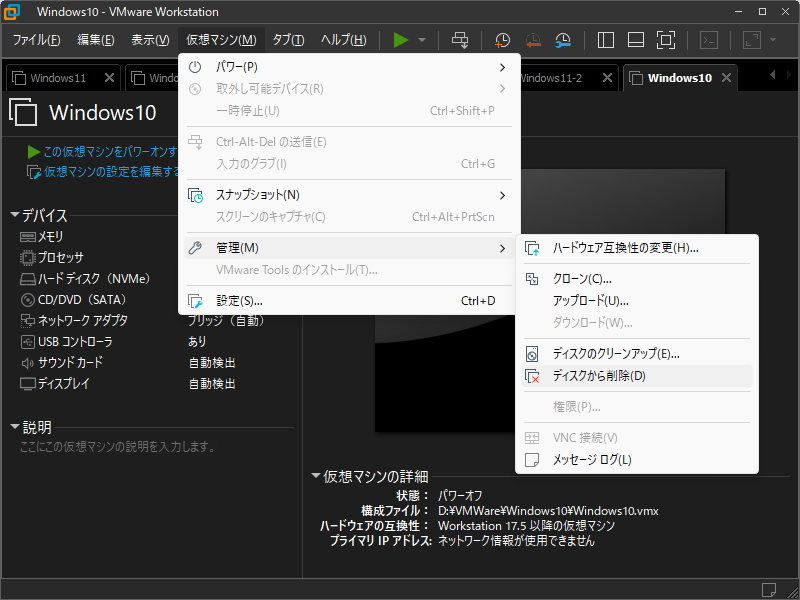Enter full screen mode from the toolbar
The width and height of the screenshot is (800, 600).
(x=666, y=40)
